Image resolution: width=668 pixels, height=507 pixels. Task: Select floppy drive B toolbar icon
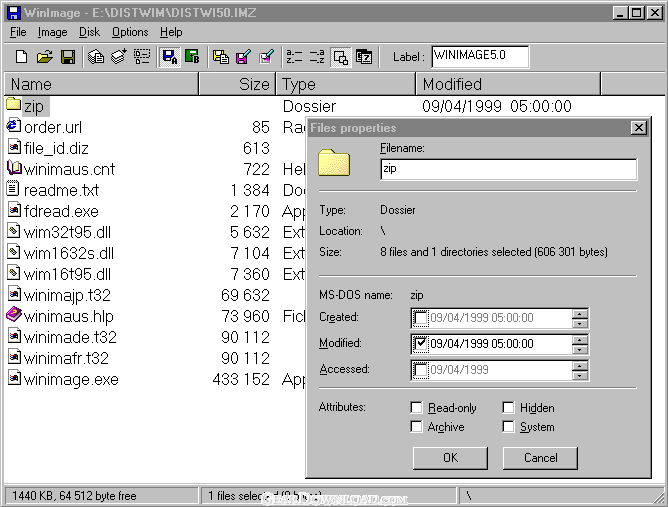[192, 57]
